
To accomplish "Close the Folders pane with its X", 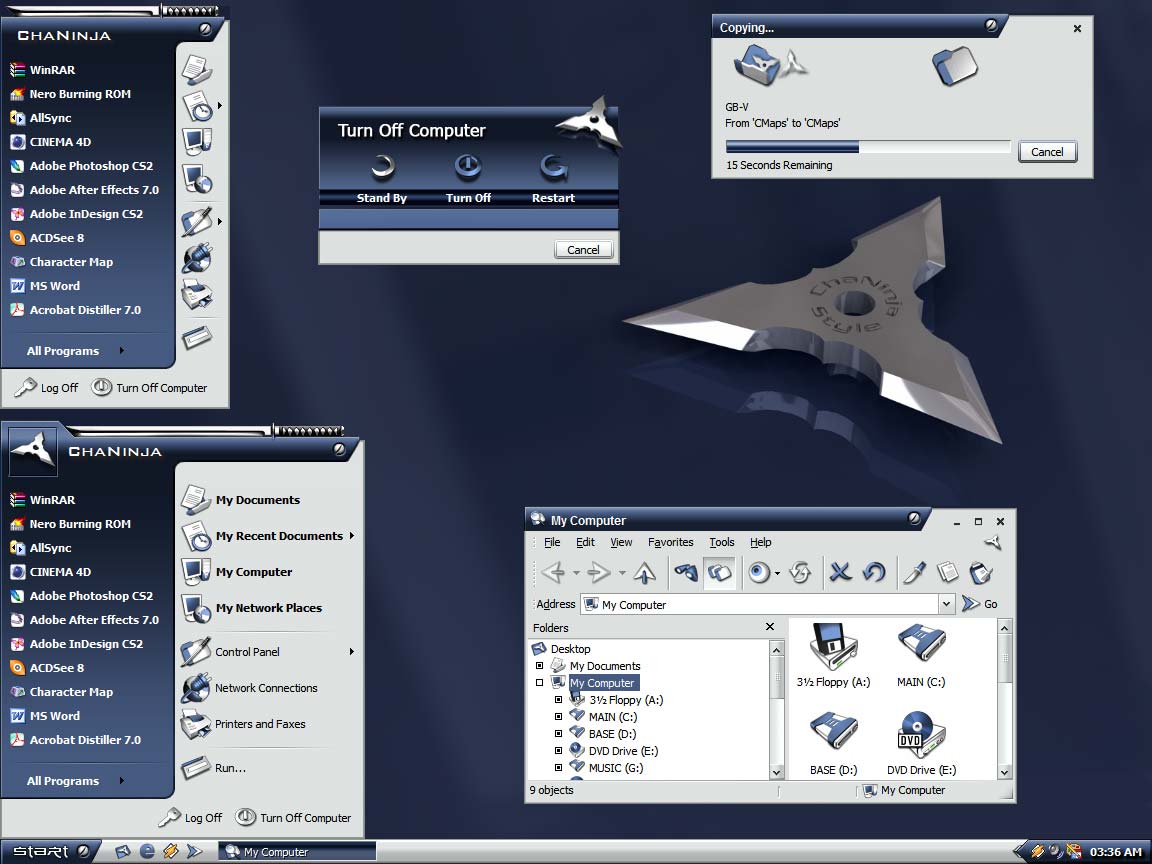I will pyautogui.click(x=769, y=627).
